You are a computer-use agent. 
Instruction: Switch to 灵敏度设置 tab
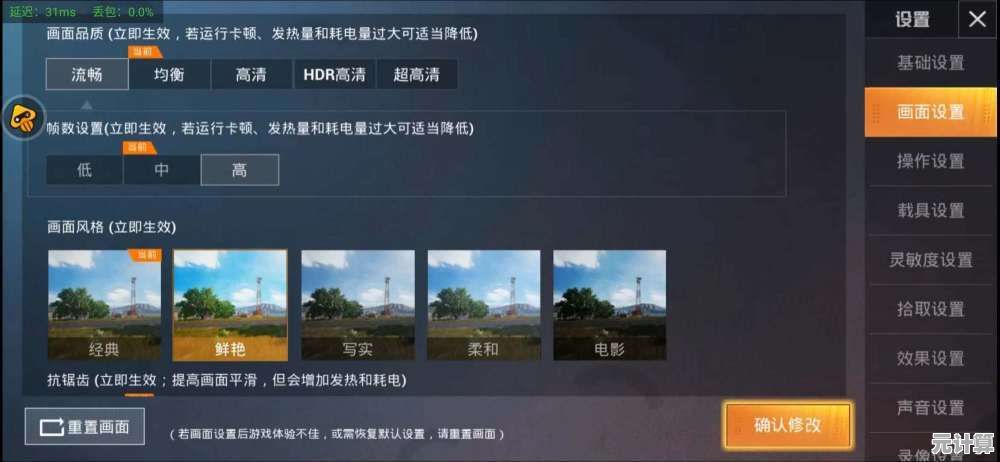pyautogui.click(x=930, y=260)
